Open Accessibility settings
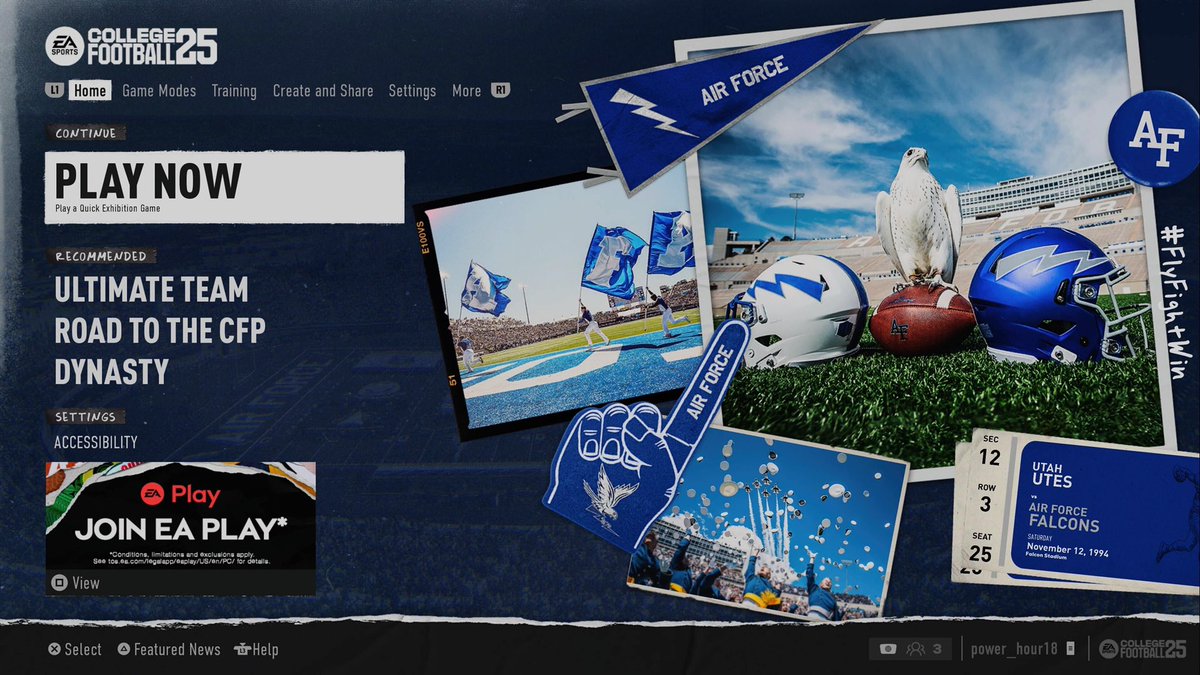This screenshot has height=675, width=1200. pyautogui.click(x=96, y=442)
